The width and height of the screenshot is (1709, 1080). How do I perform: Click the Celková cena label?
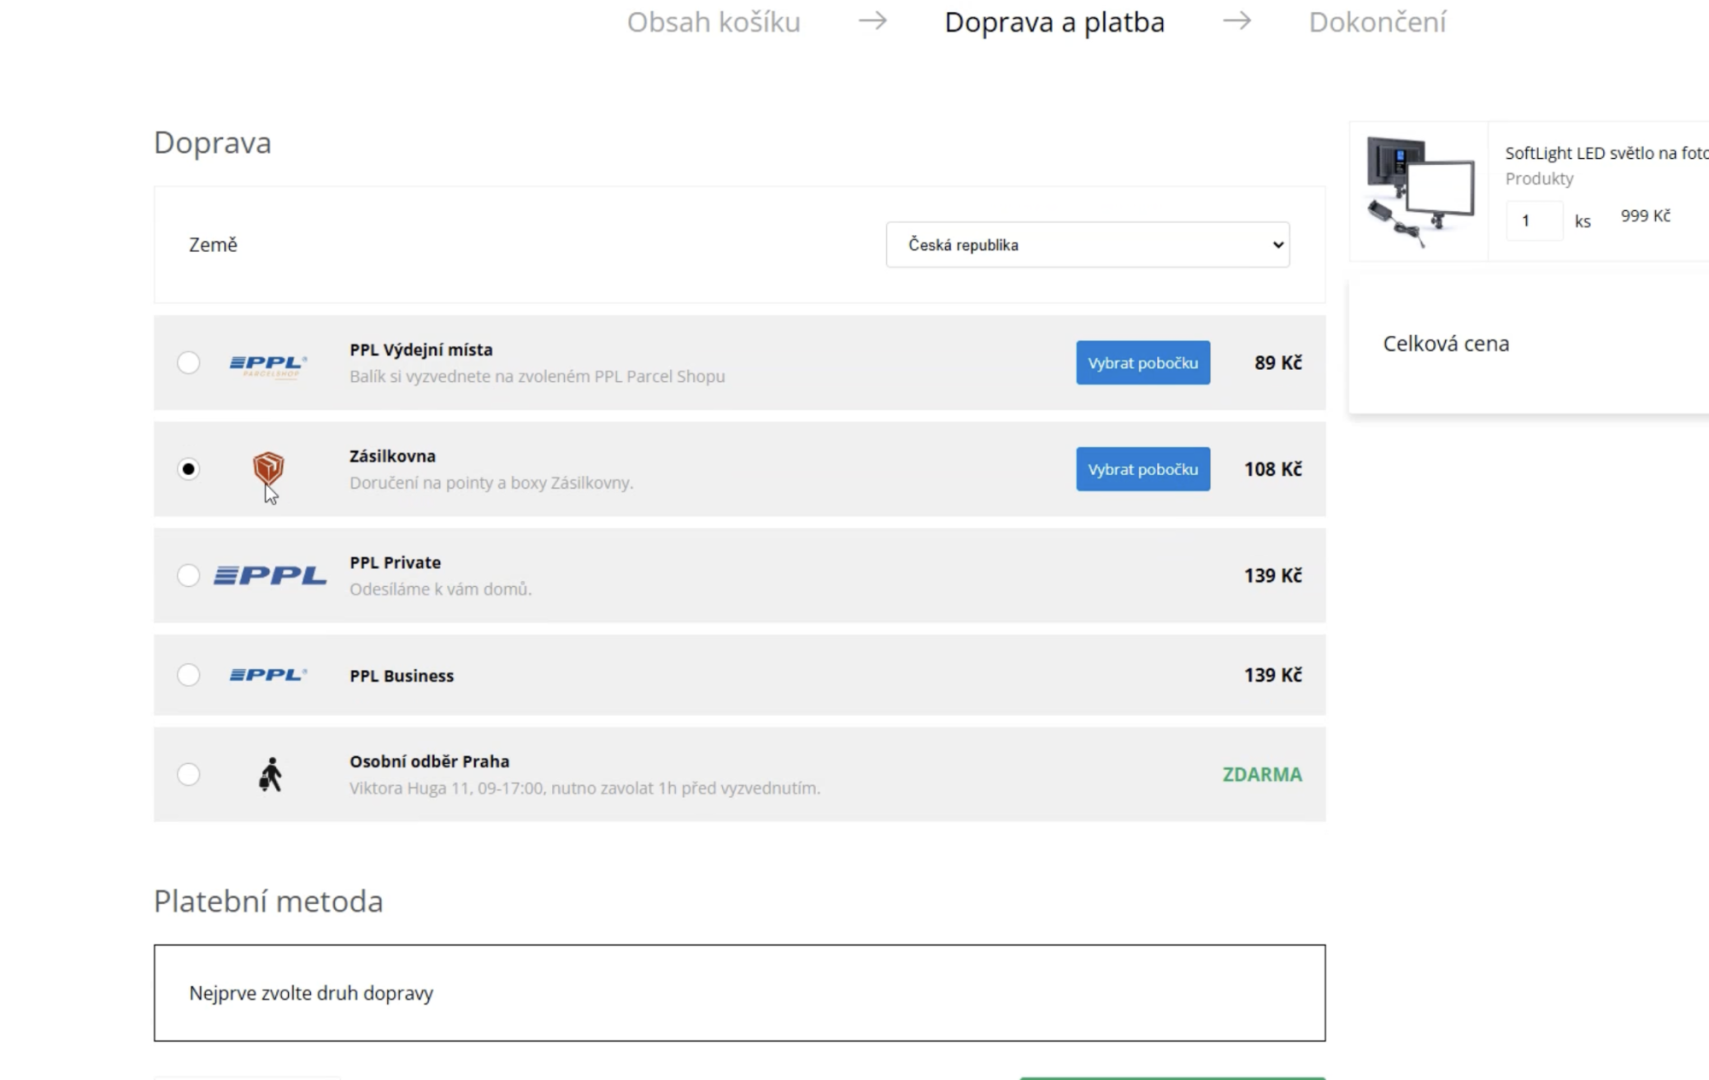(1446, 344)
